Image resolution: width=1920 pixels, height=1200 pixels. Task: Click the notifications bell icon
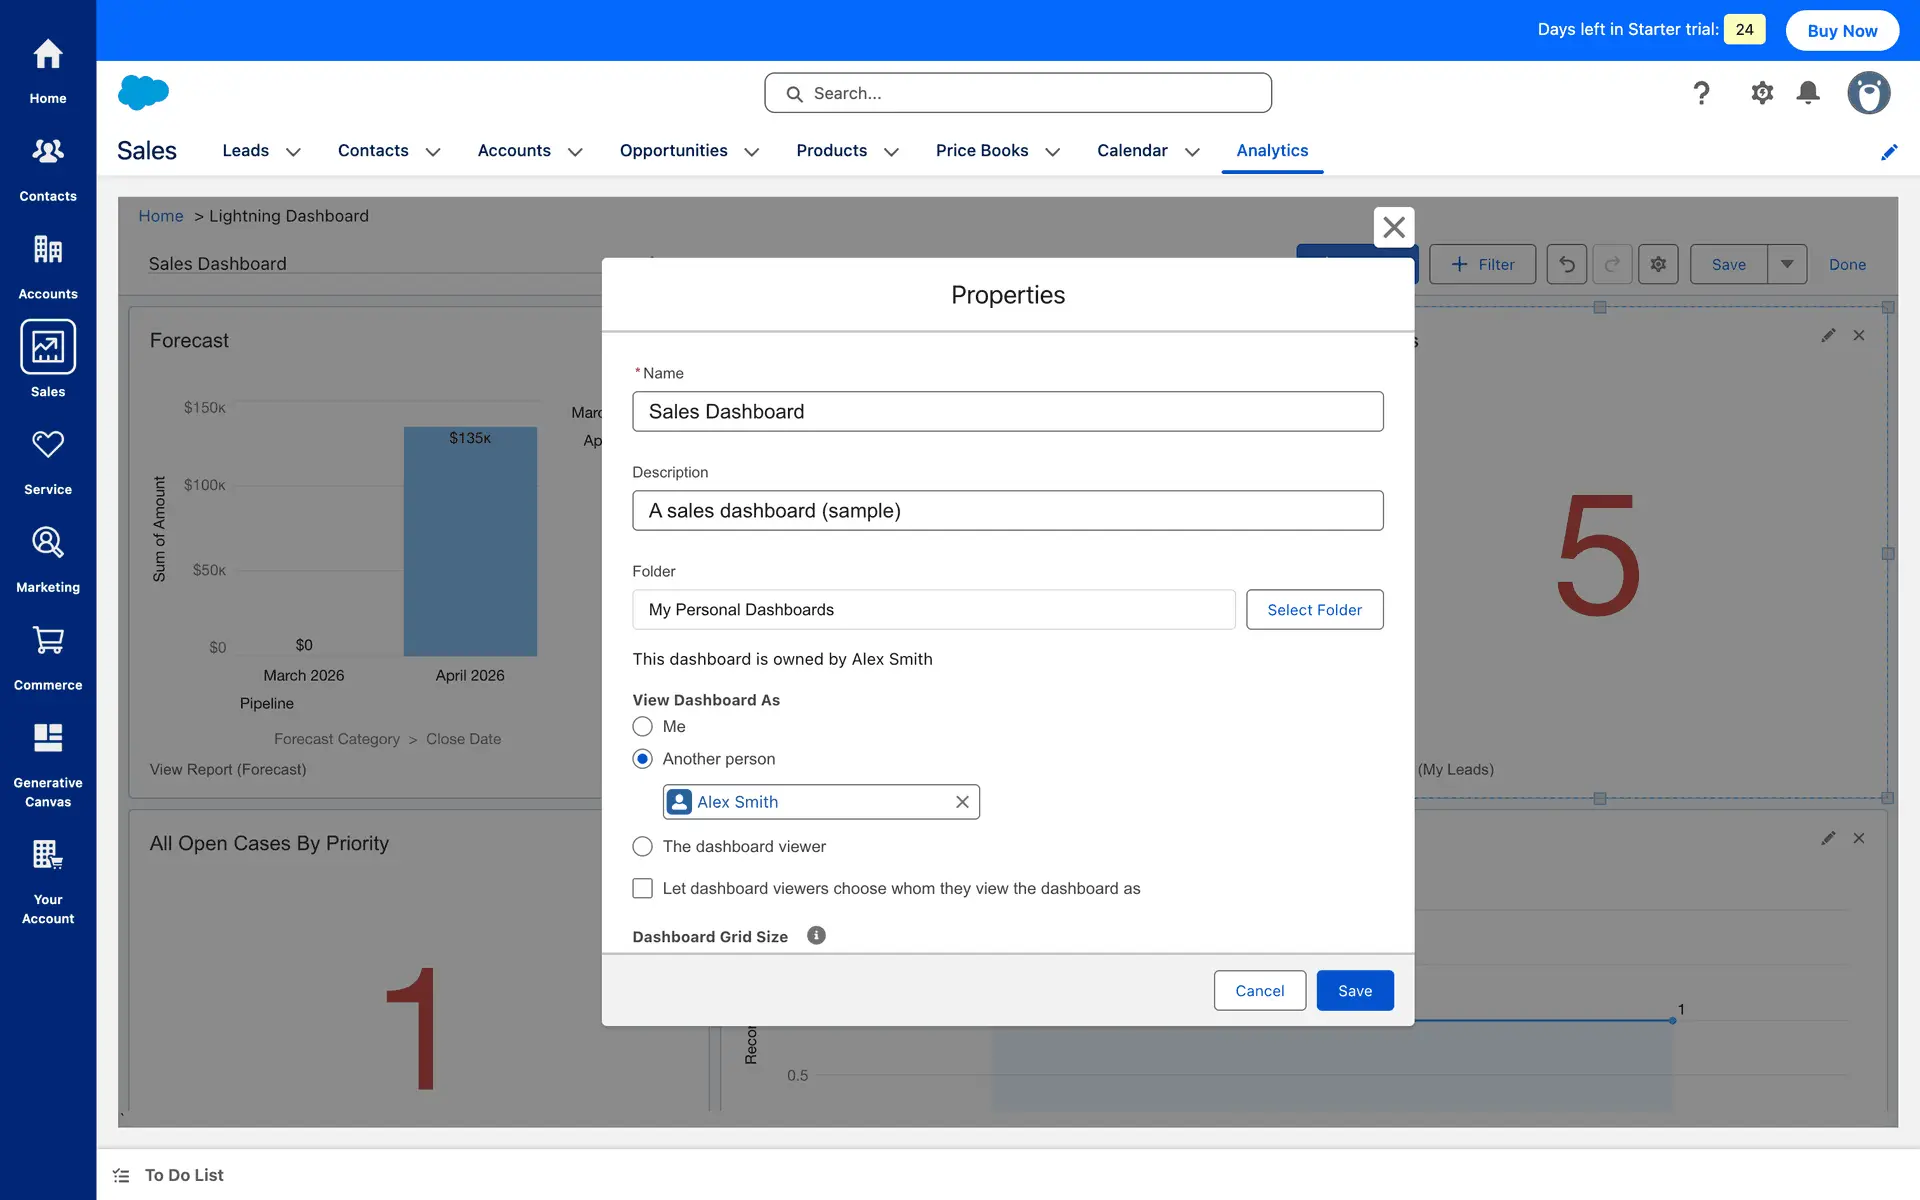point(1808,93)
